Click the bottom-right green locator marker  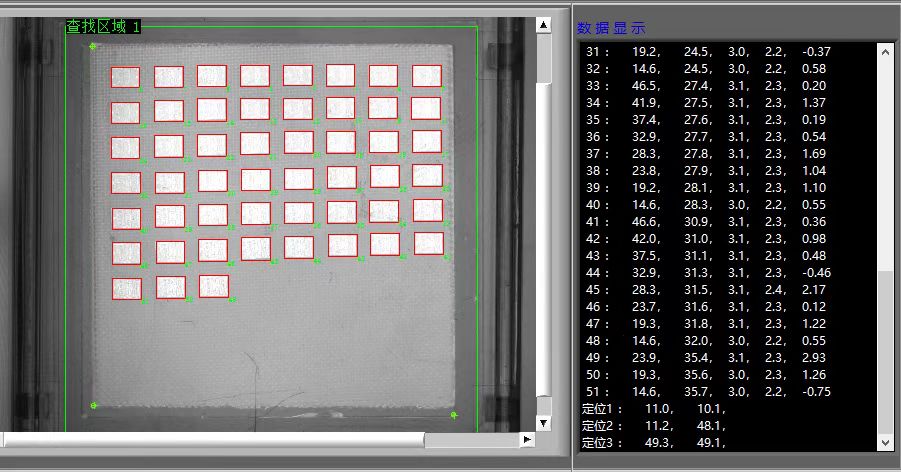click(x=454, y=414)
